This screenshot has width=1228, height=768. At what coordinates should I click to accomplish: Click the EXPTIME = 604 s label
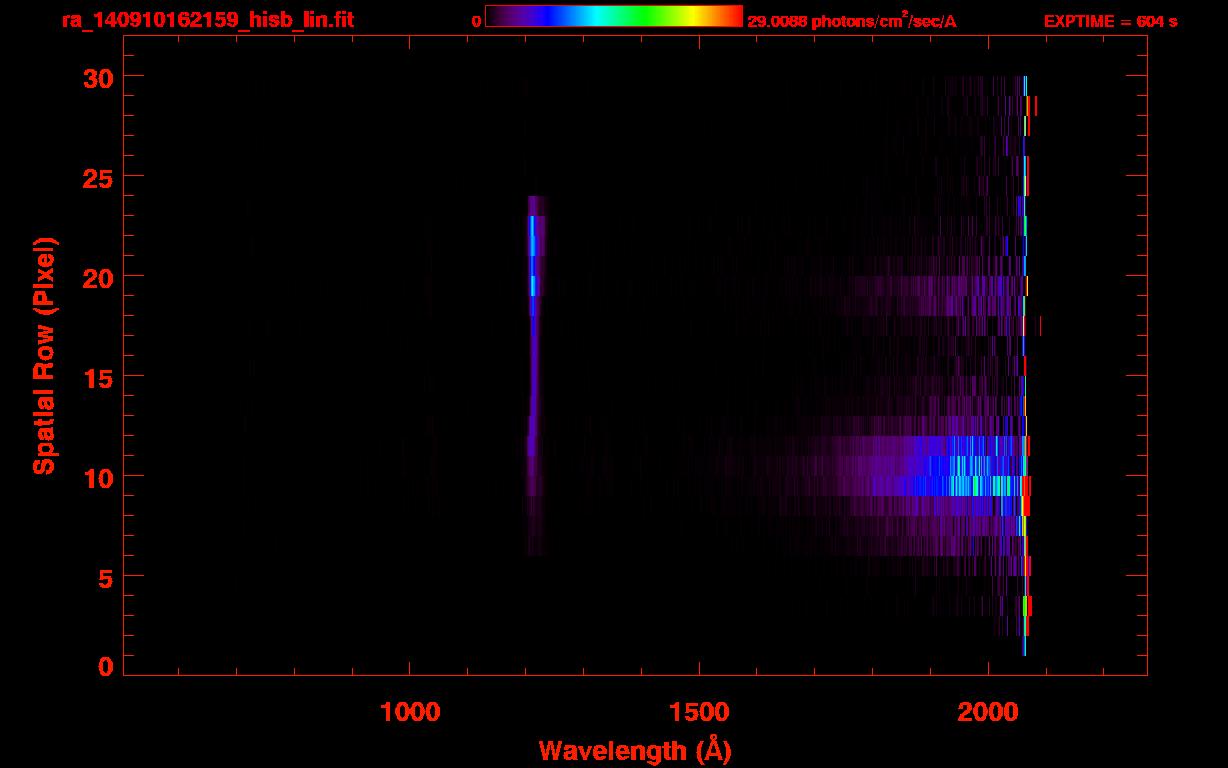pos(1110,21)
